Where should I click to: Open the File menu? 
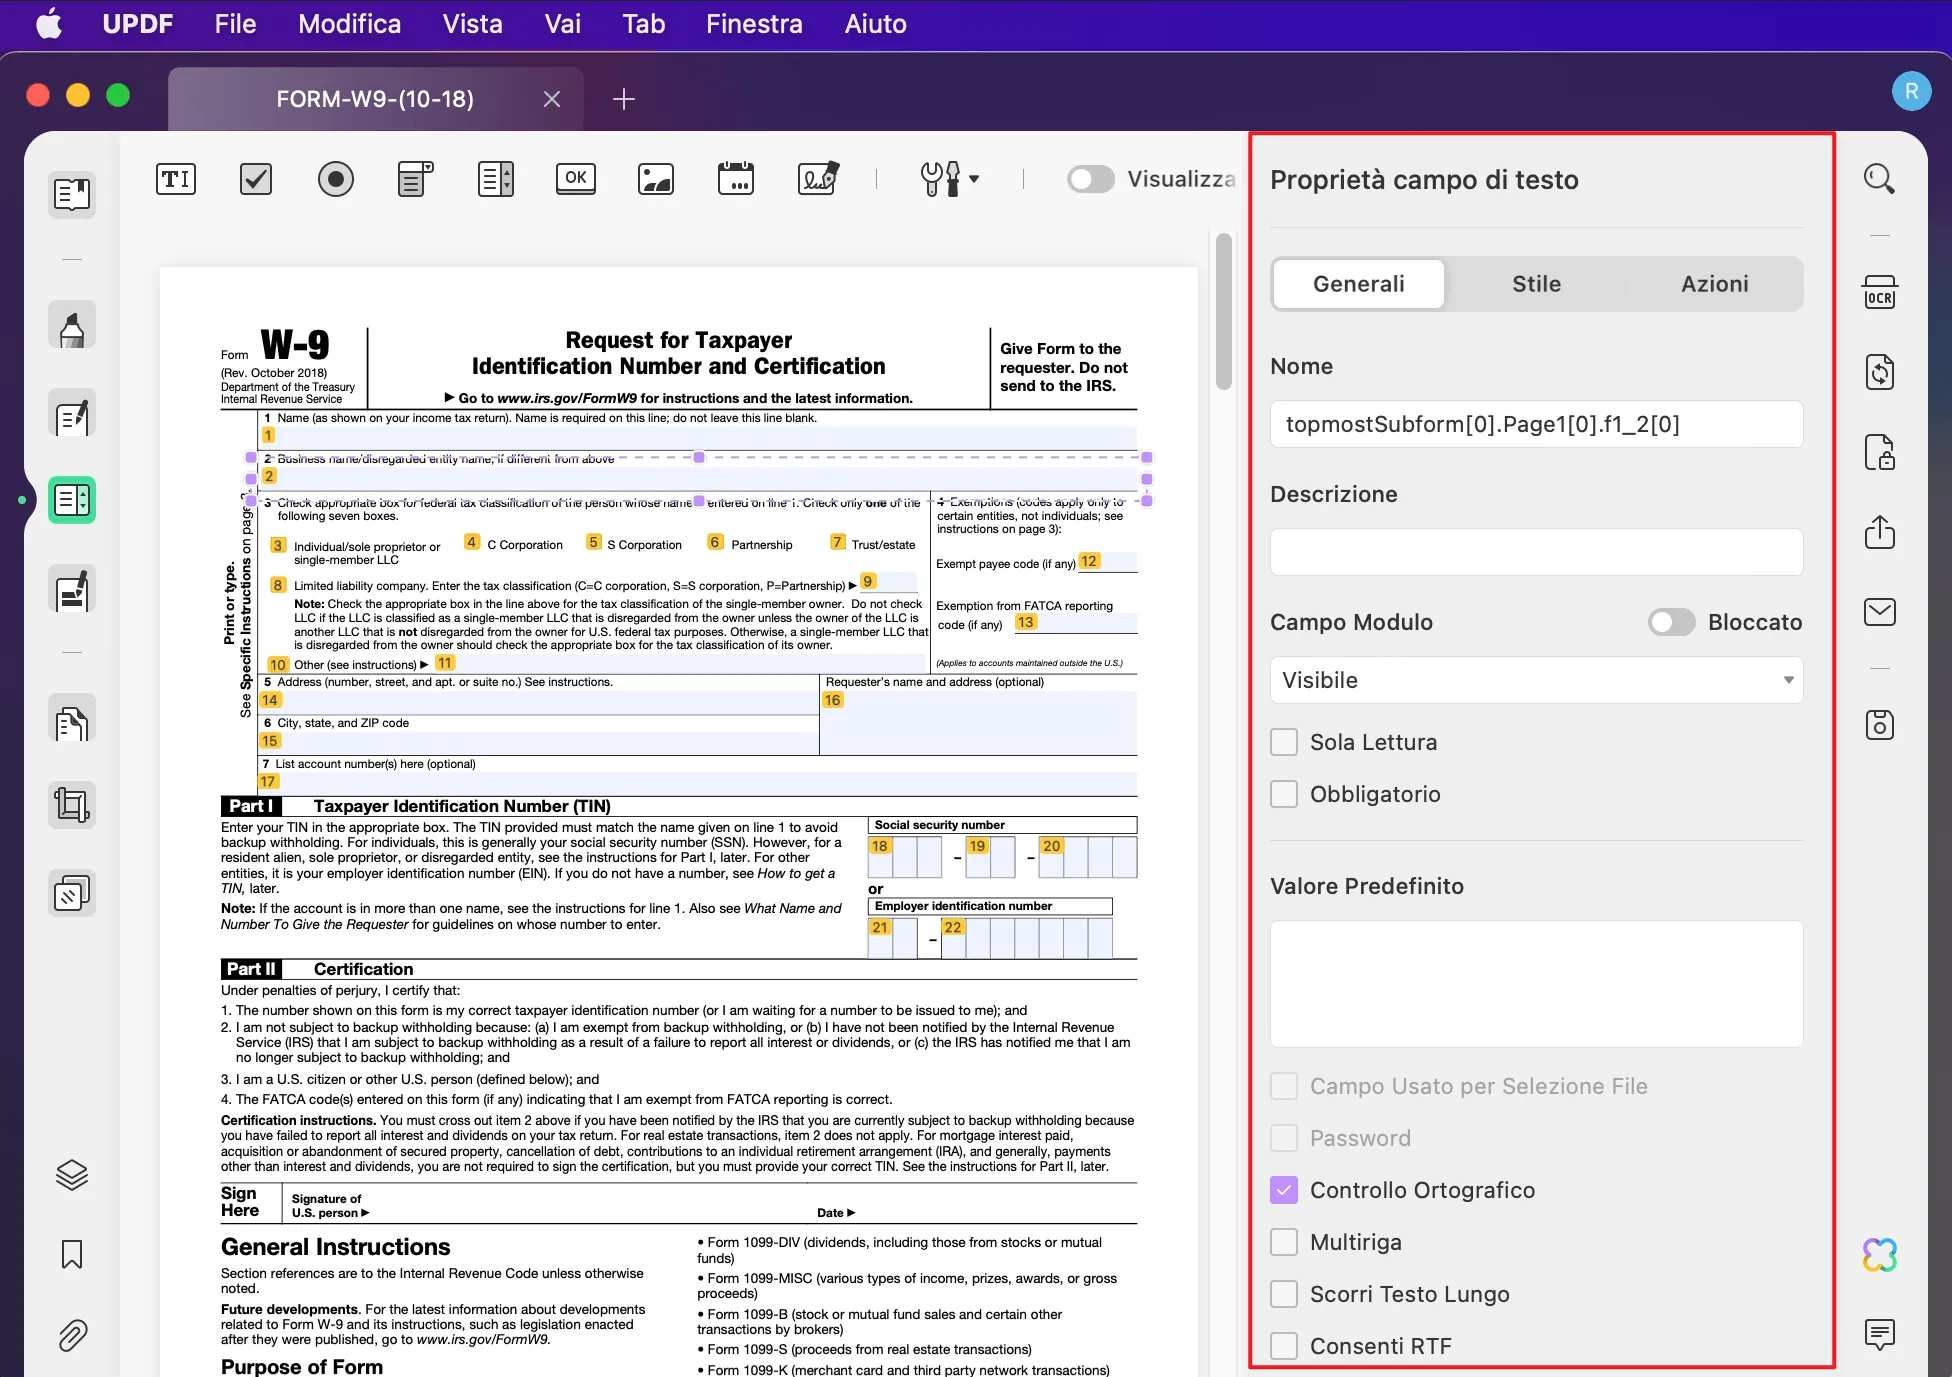click(235, 24)
